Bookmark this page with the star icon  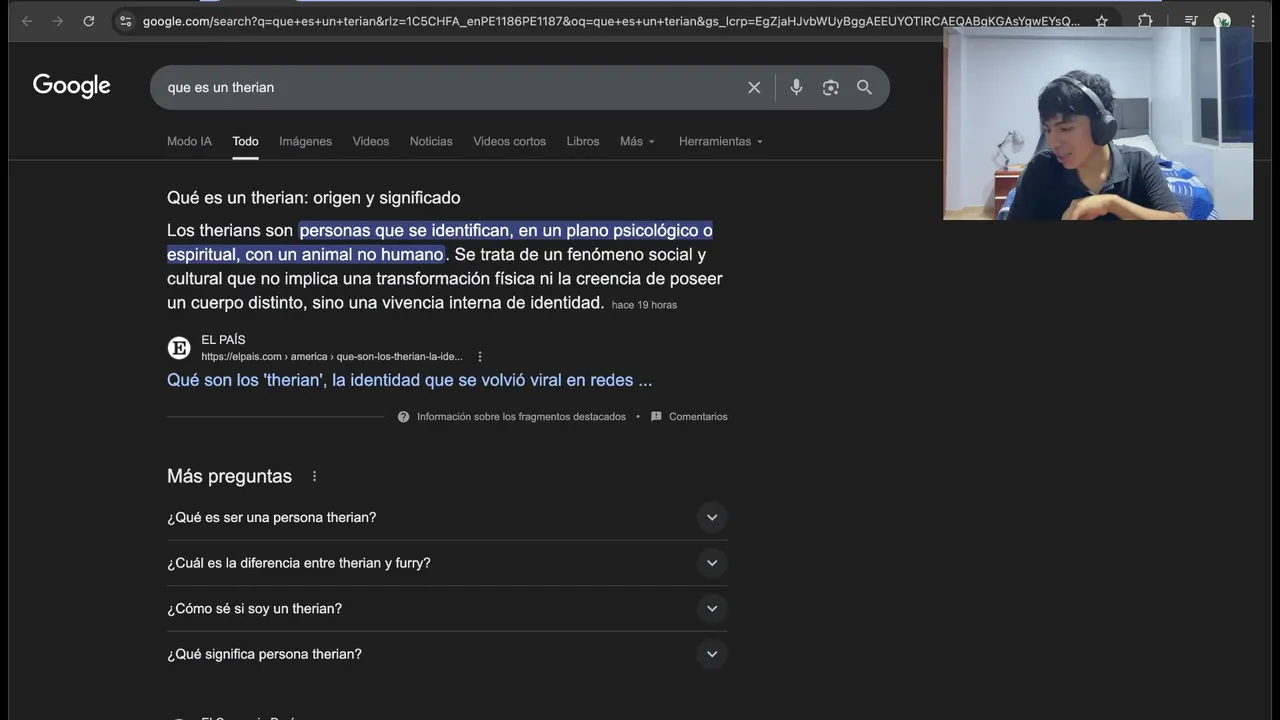pyautogui.click(x=1101, y=21)
